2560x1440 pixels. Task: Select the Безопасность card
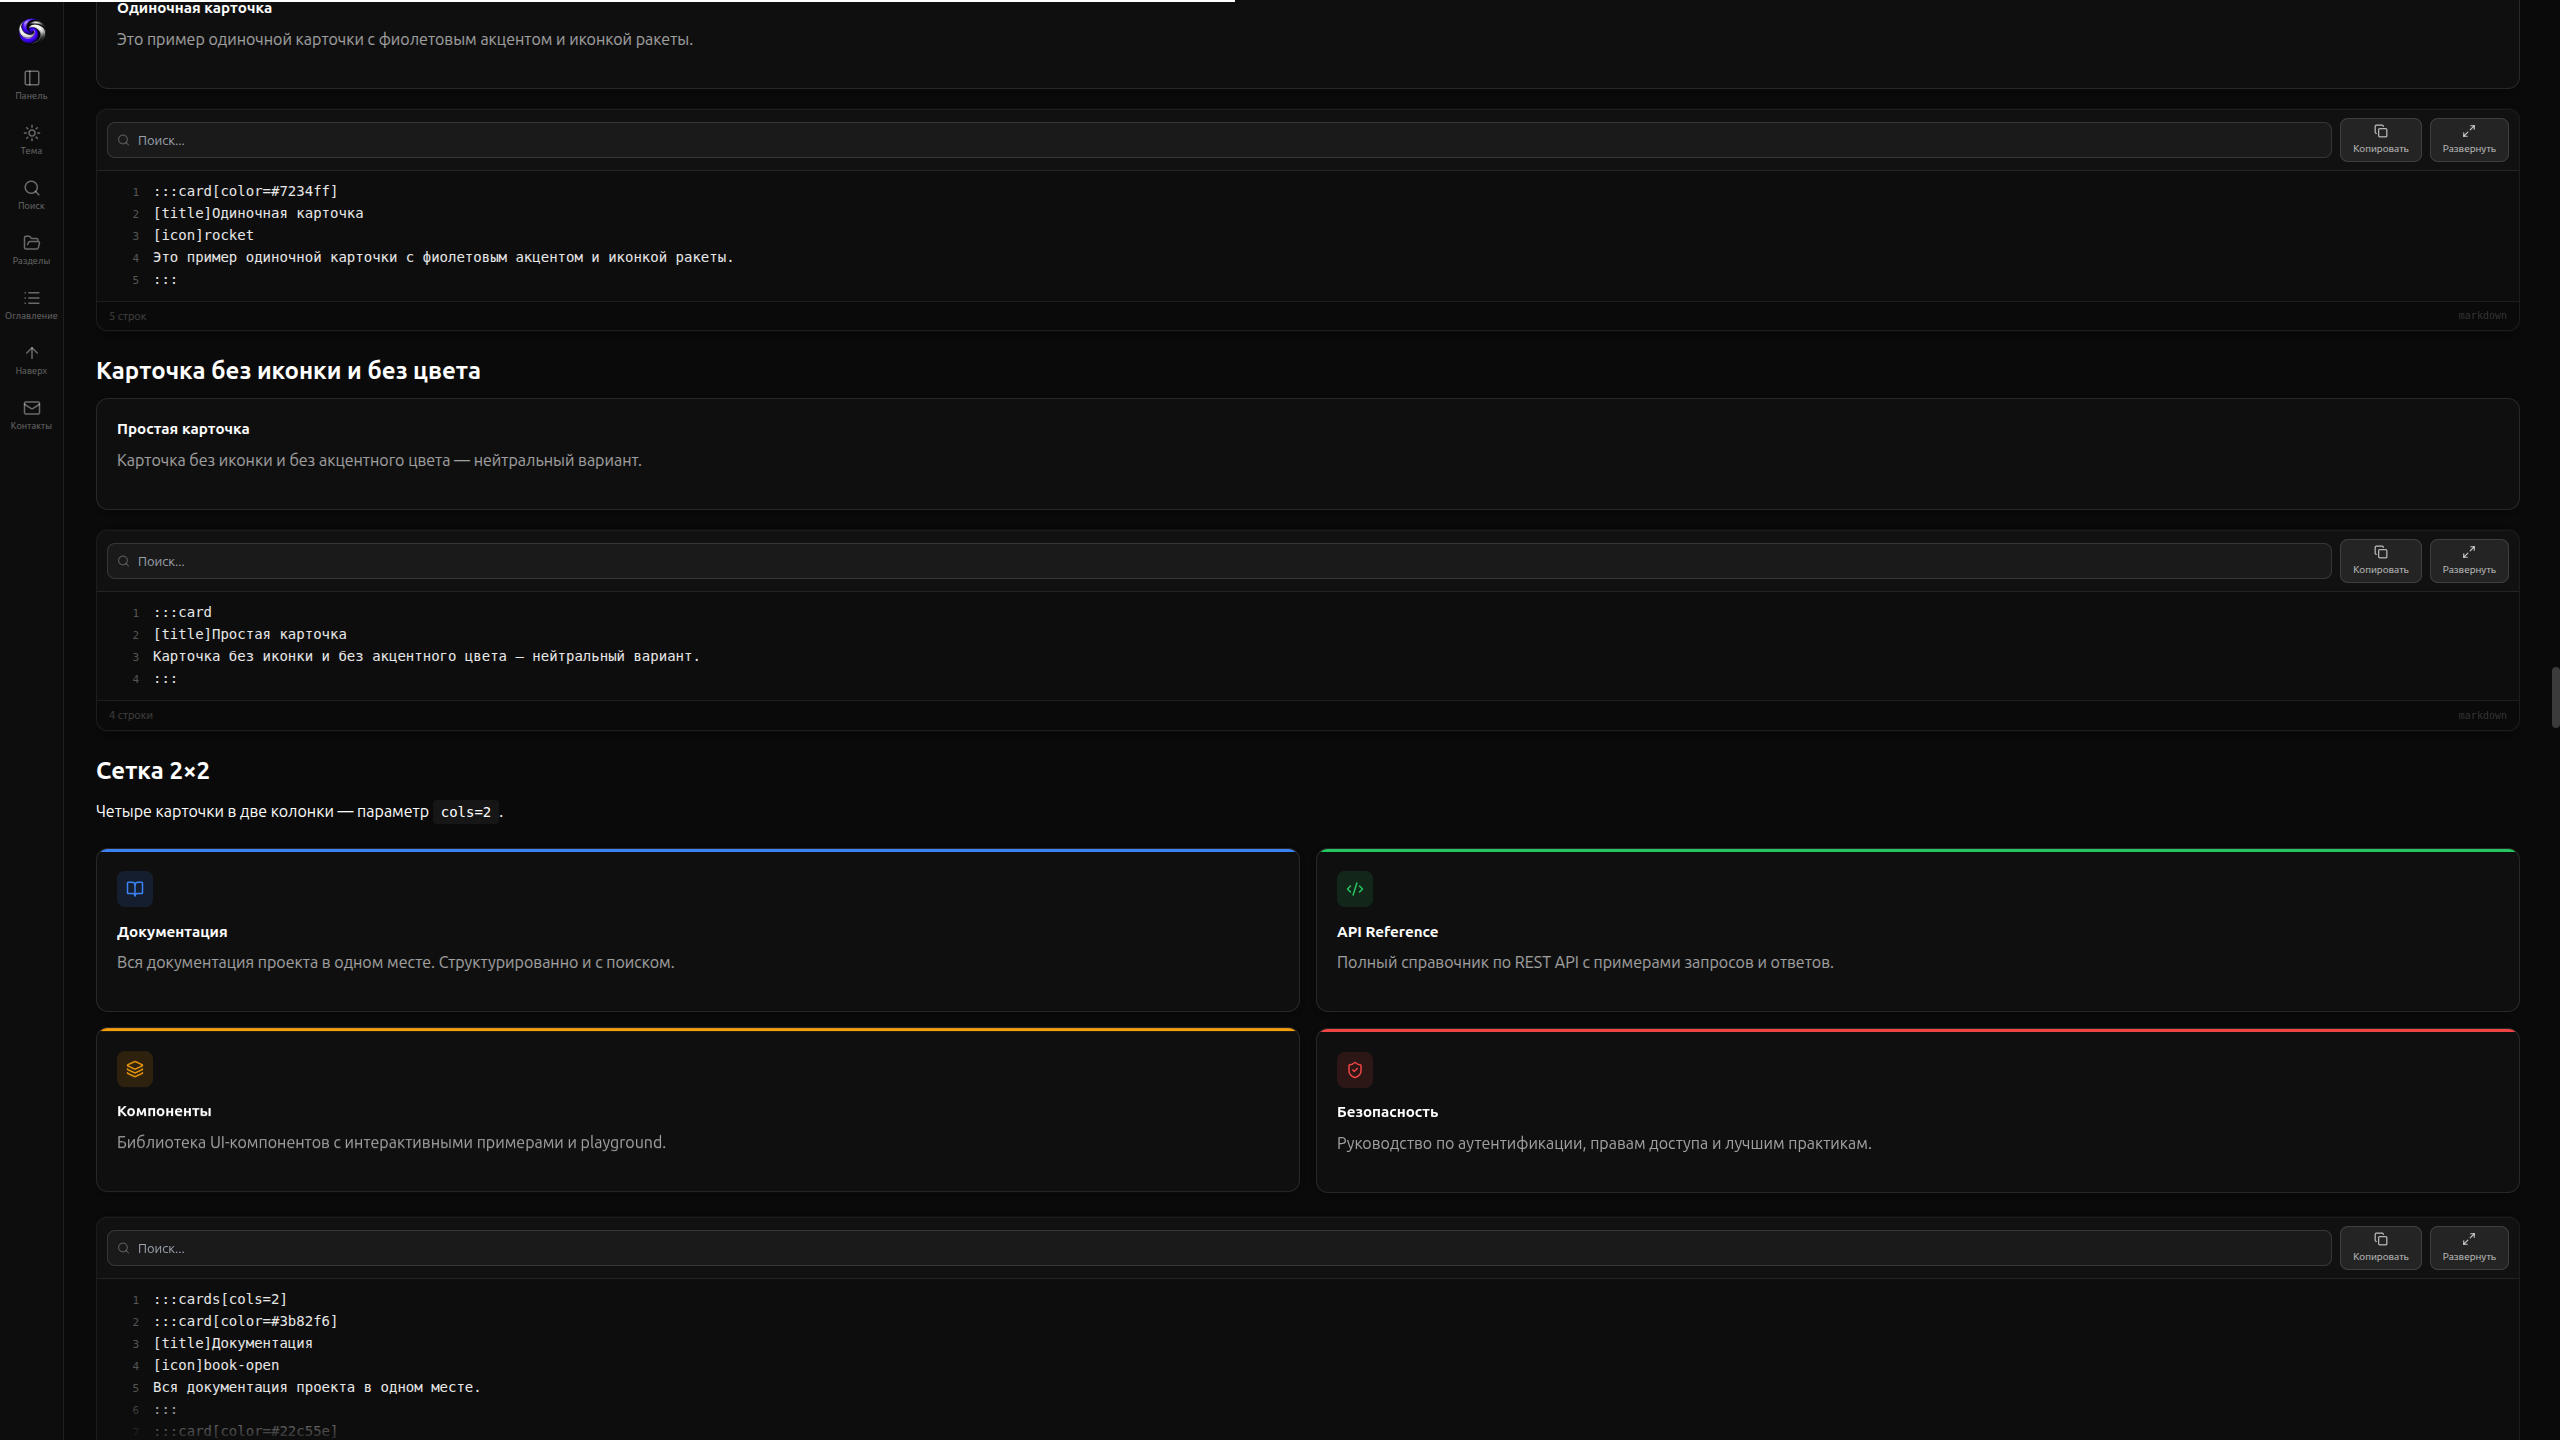coord(1916,1110)
